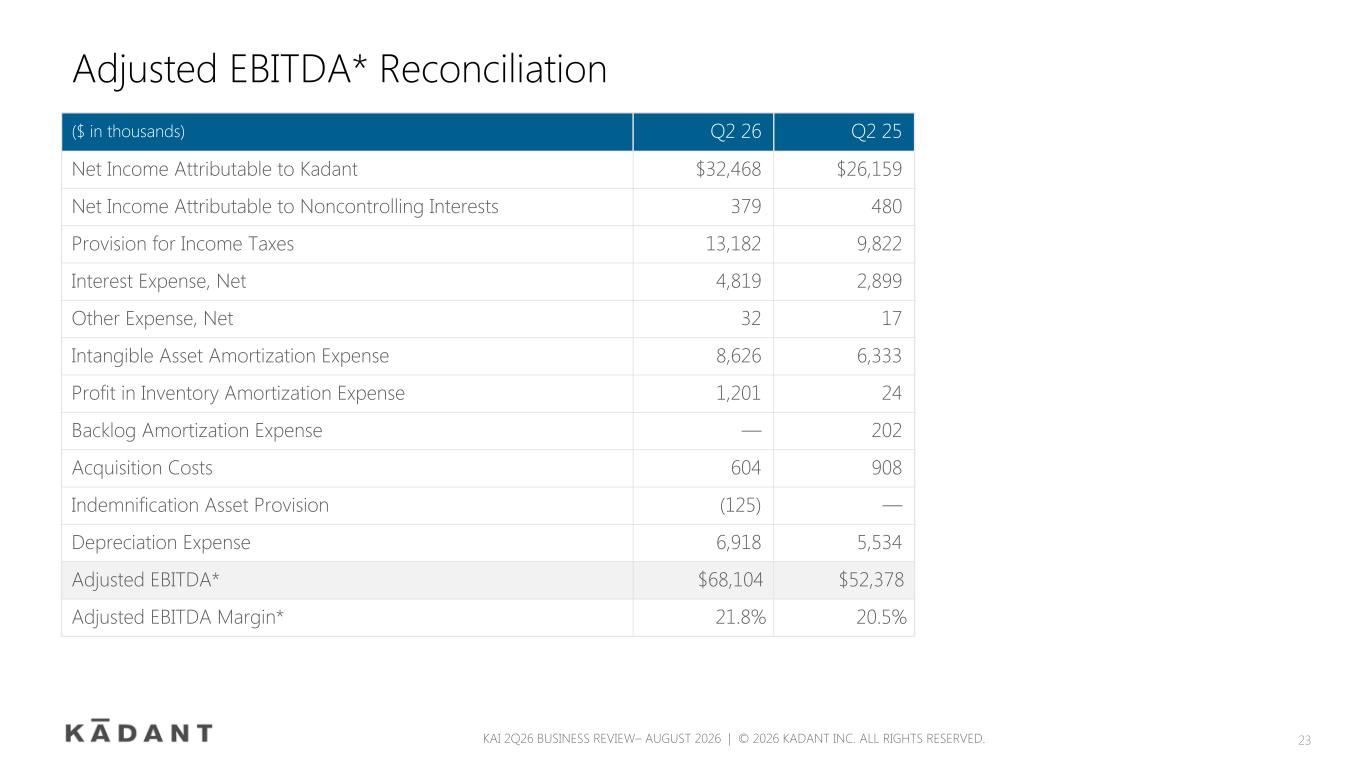Image resolution: width=1365 pixels, height=768 pixels.
Task: Select the Backlog Amortization Expense value 202
Action: pos(886,431)
